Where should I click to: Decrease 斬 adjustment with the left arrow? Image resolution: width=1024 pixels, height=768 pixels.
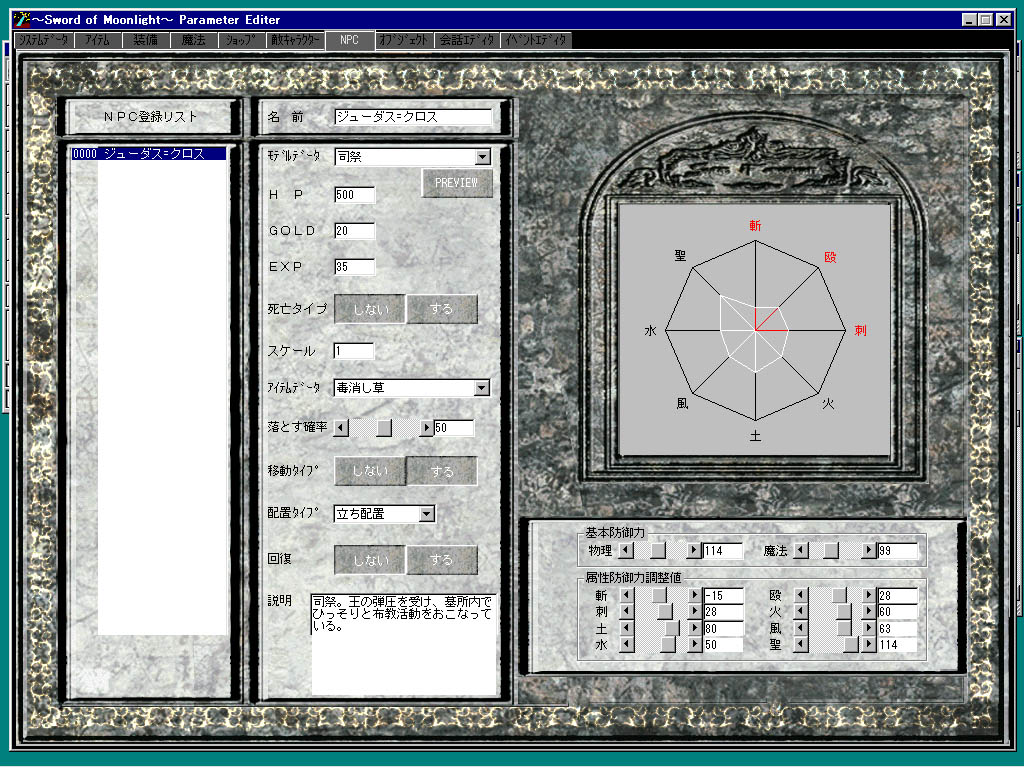[x=626, y=596]
